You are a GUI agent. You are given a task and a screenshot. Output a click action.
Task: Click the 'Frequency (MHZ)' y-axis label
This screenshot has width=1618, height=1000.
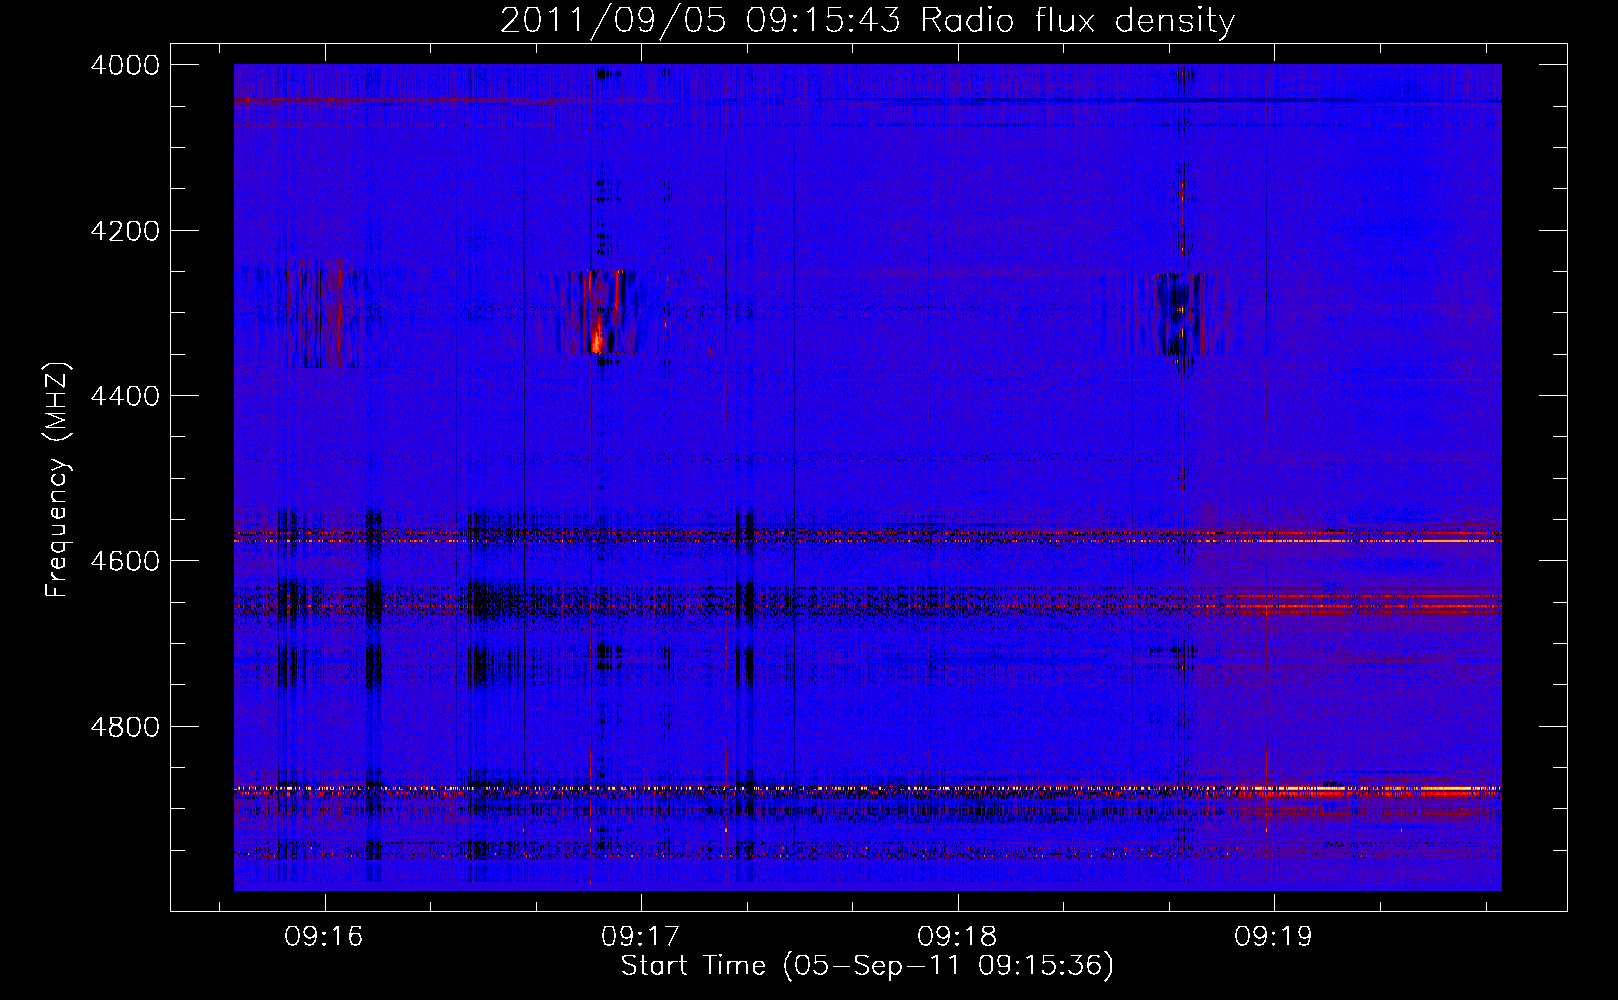(58, 480)
